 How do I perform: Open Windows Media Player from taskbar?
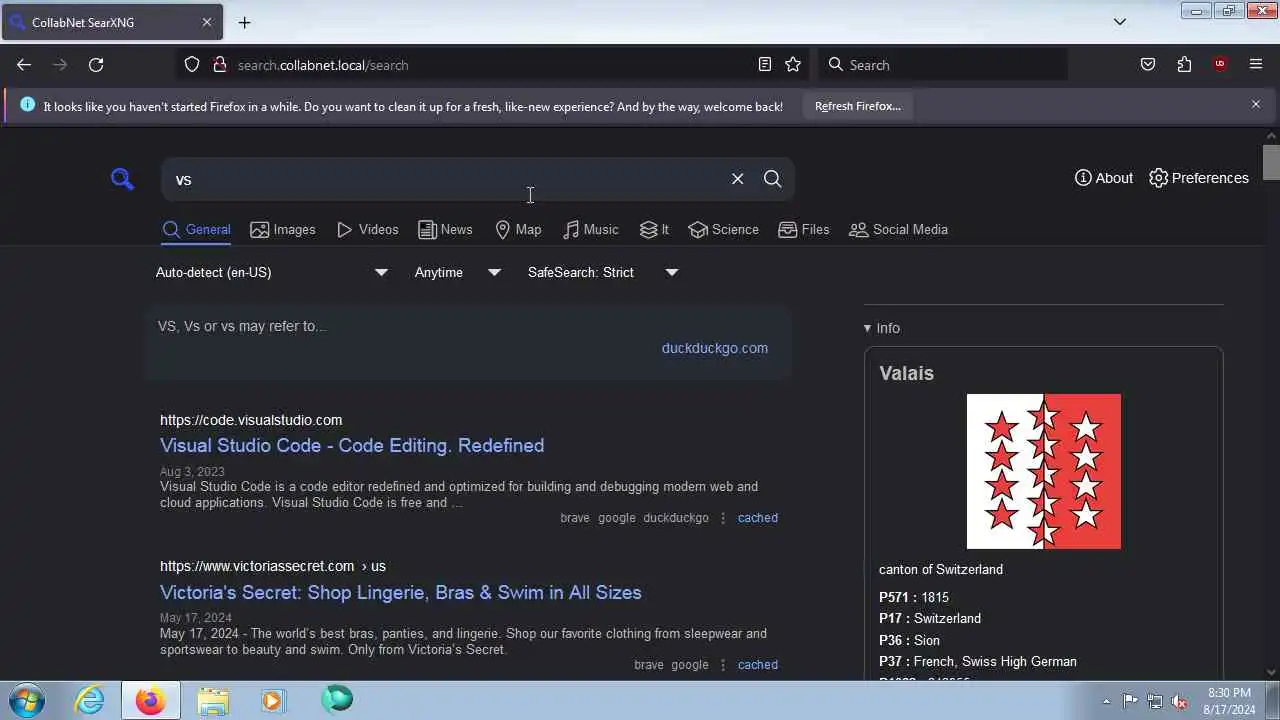tap(273, 700)
